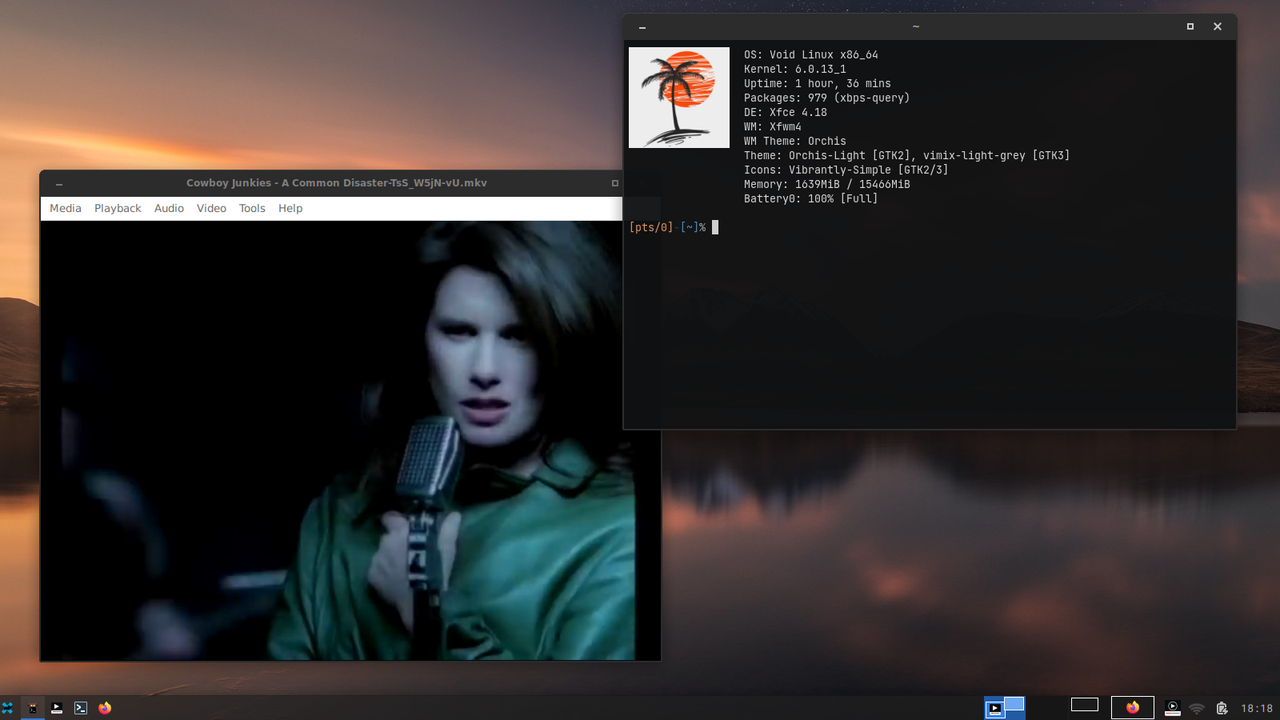The width and height of the screenshot is (1280, 720).
Task: Open the Audio menu
Action: pos(169,208)
